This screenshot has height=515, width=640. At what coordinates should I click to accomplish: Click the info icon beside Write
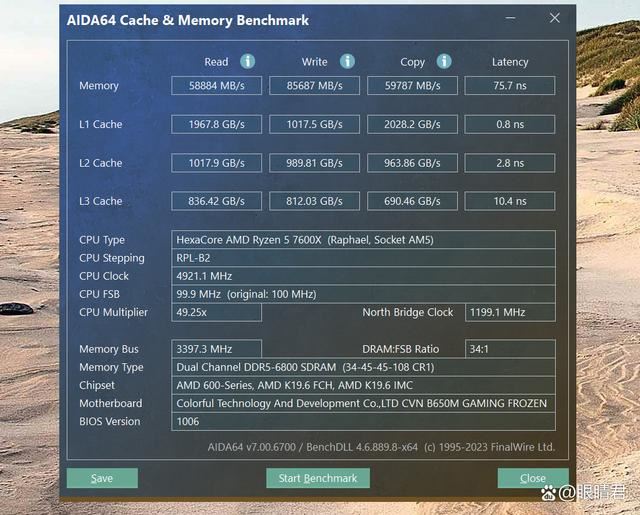point(347,62)
